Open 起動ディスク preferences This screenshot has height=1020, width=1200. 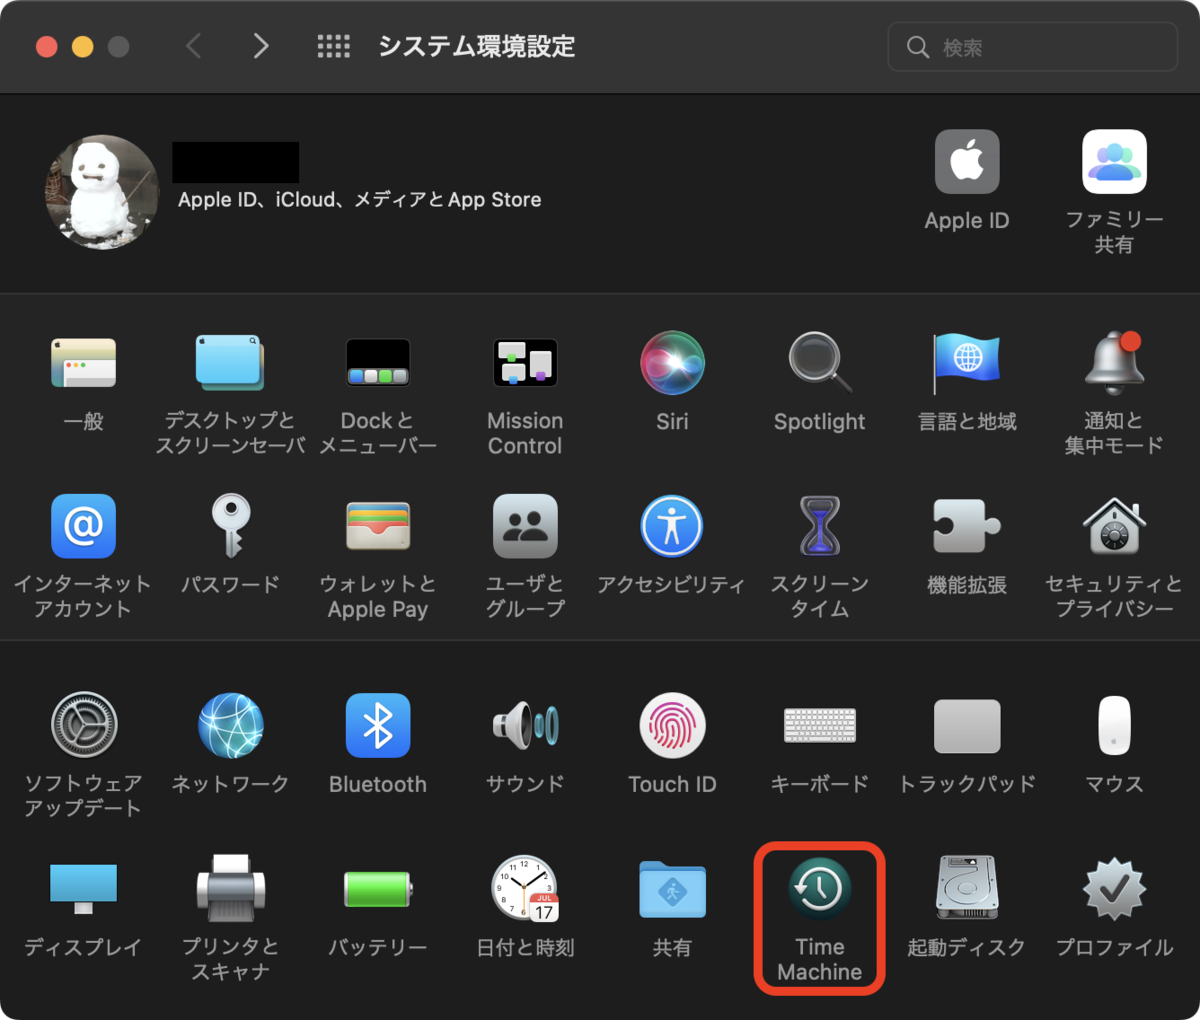[x=967, y=888]
